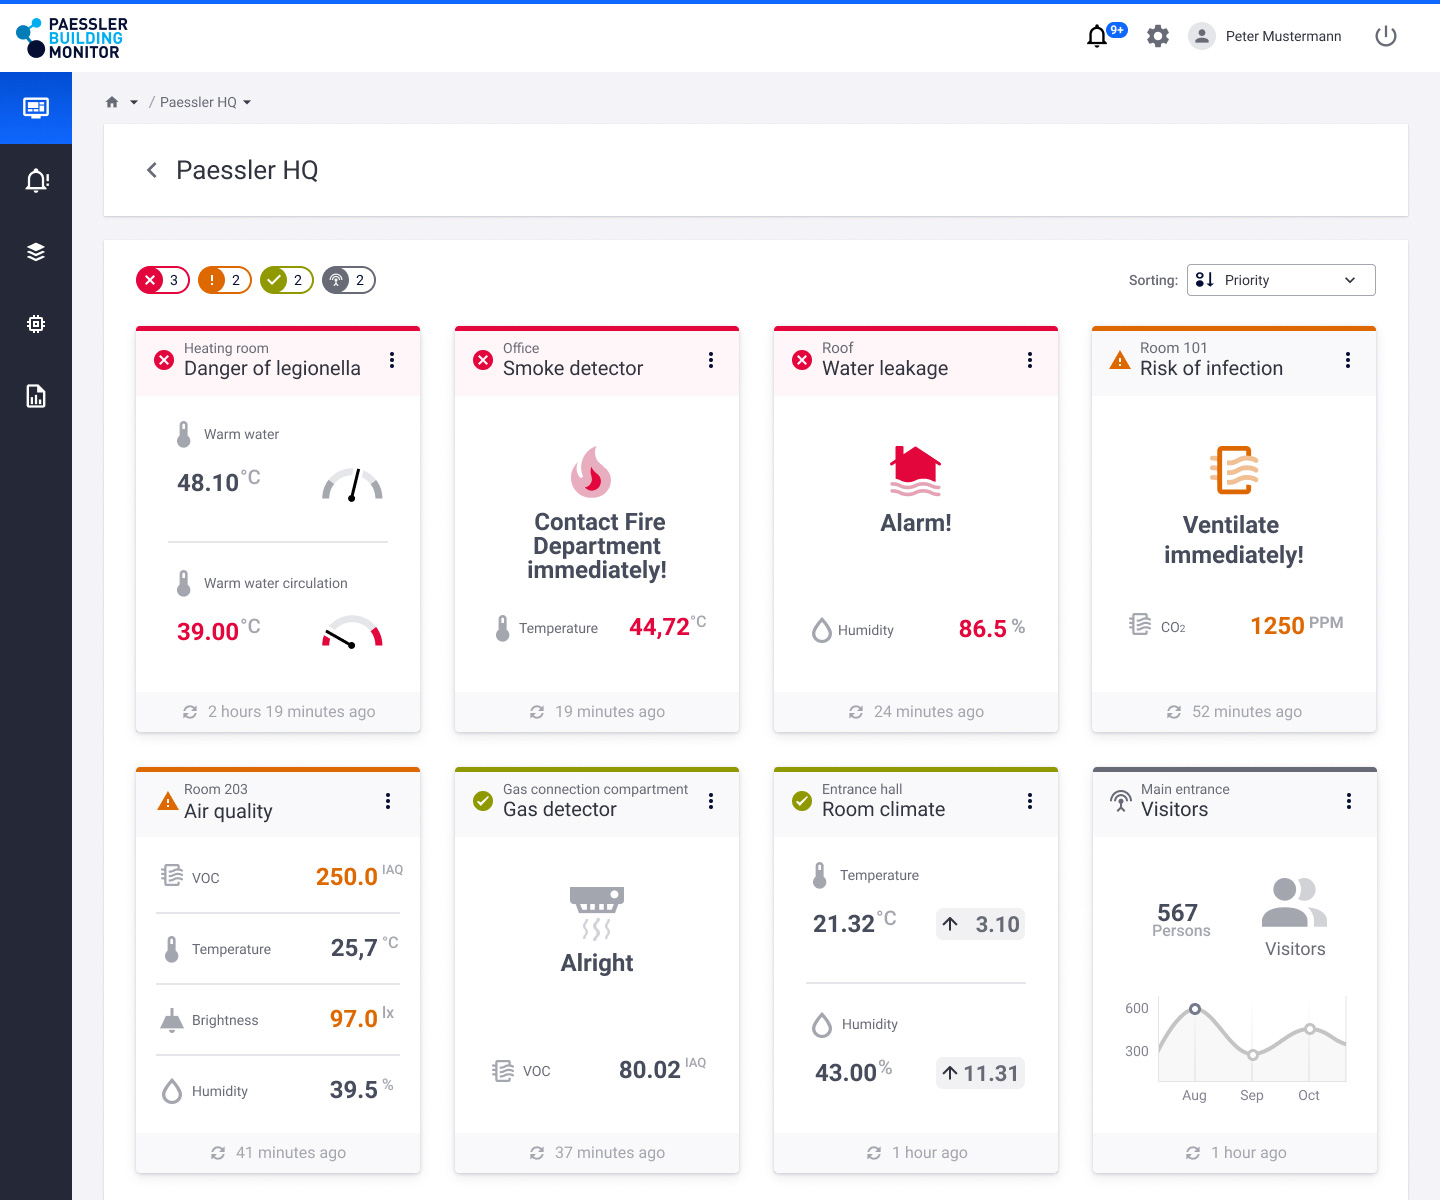Click the Smoke detector card title
This screenshot has width=1440, height=1200.
[573, 368]
